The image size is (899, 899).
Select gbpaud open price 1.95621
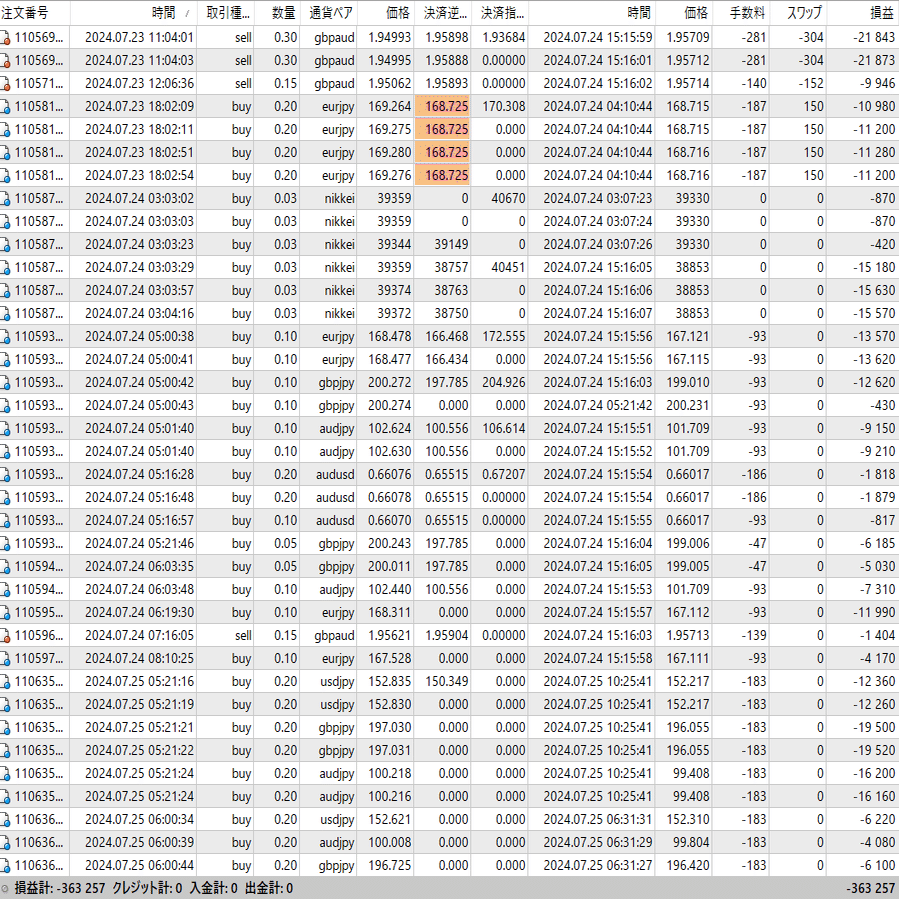(389, 636)
